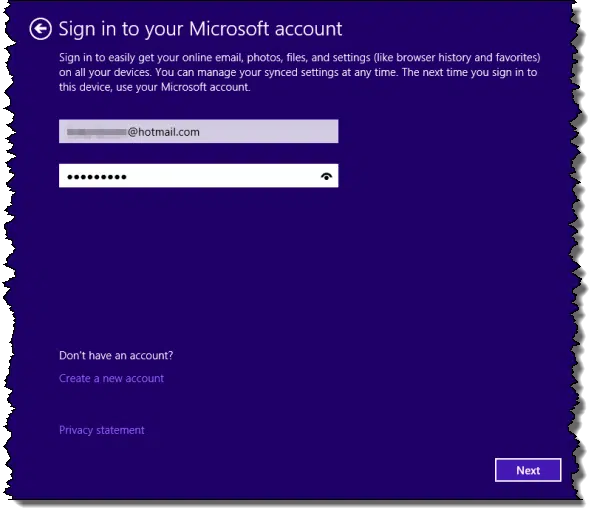View Microsoft's privacy statement
The image size is (600, 515).
point(102,431)
